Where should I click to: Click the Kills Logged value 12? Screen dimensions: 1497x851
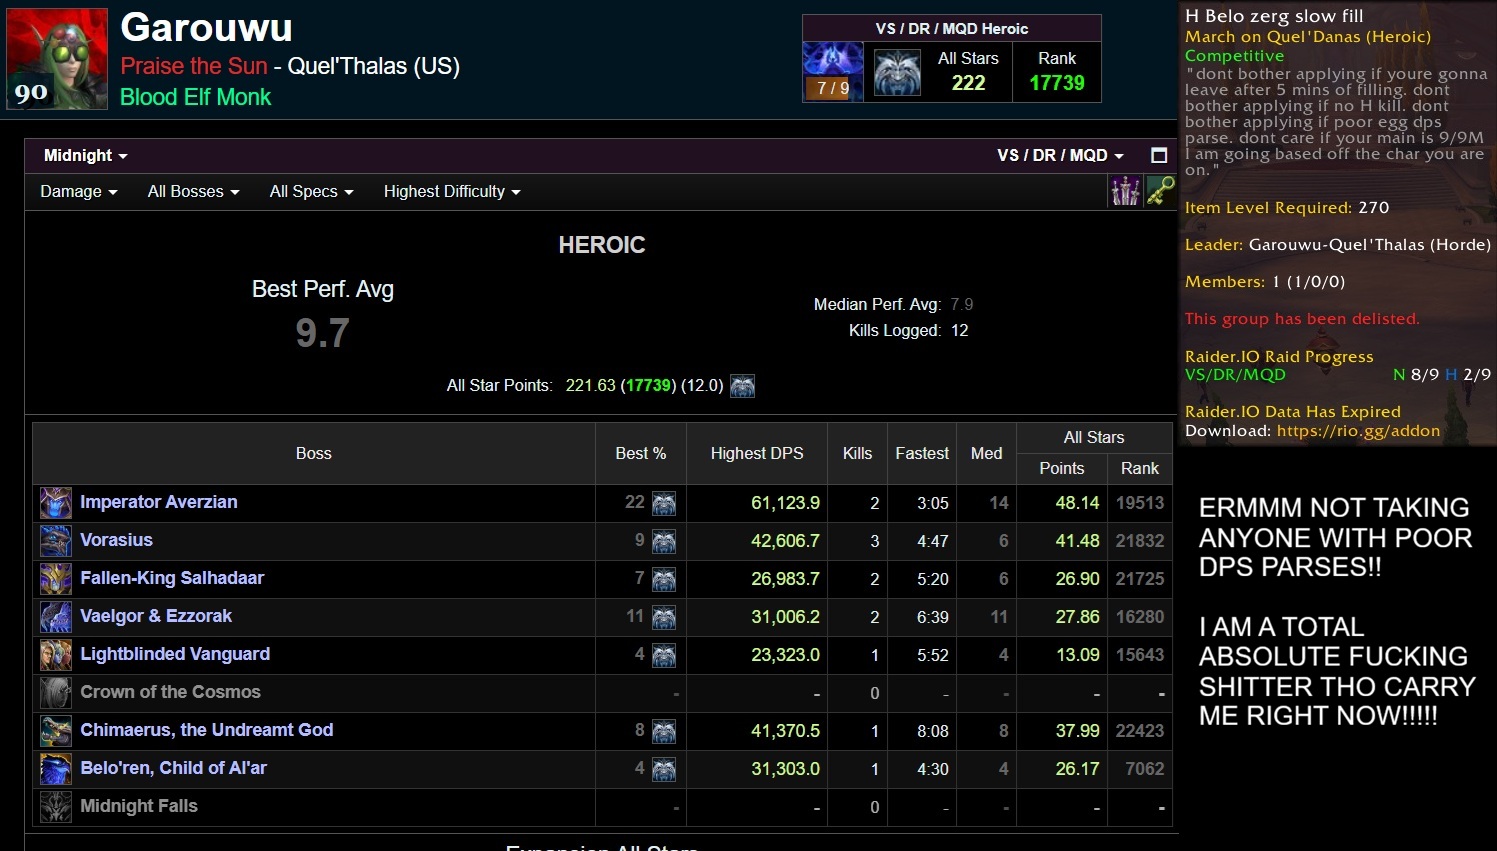tap(960, 331)
